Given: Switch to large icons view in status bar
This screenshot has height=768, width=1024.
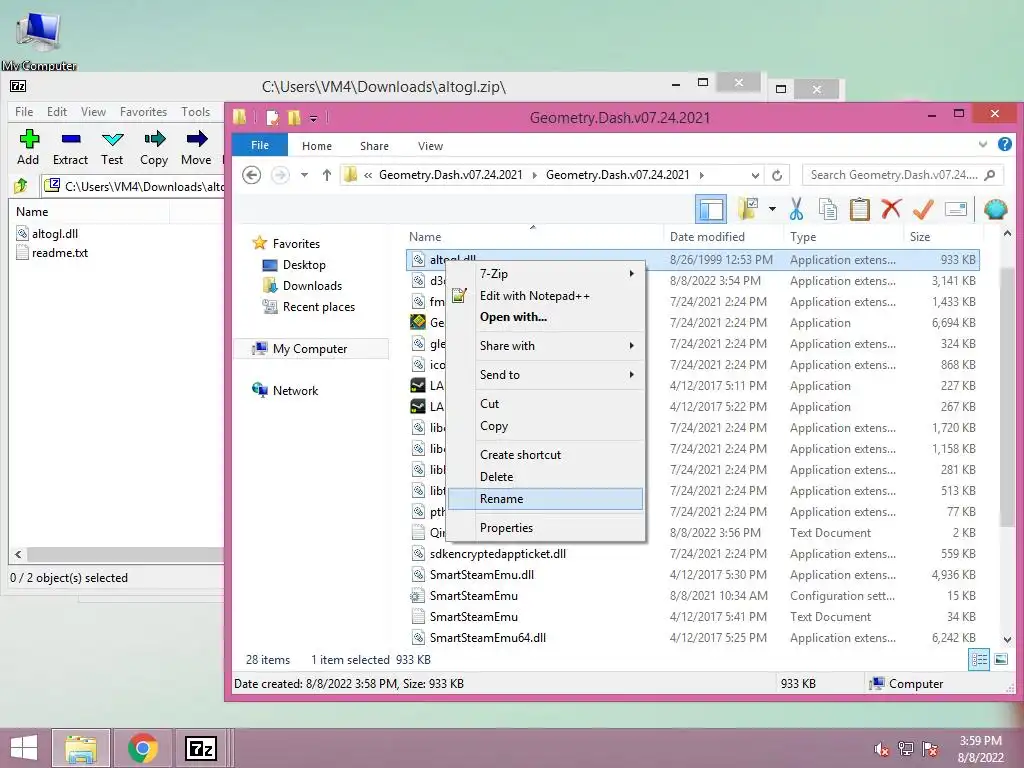Looking at the screenshot, I should (1000, 660).
